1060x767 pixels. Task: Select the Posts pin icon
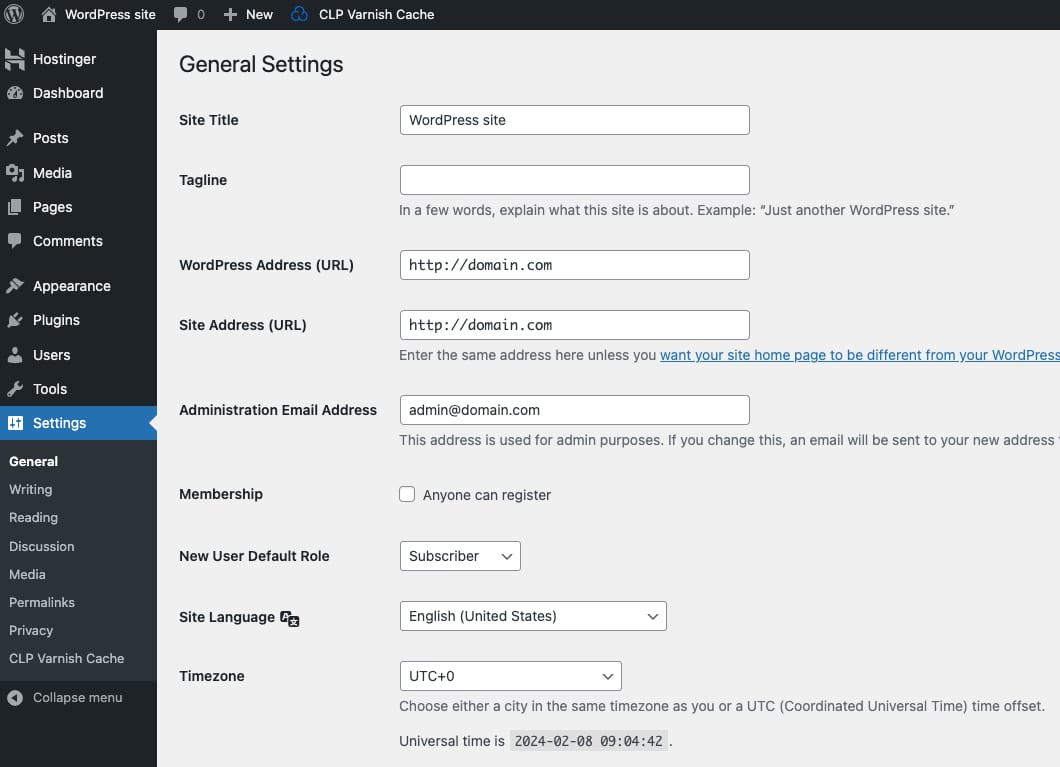[16, 138]
